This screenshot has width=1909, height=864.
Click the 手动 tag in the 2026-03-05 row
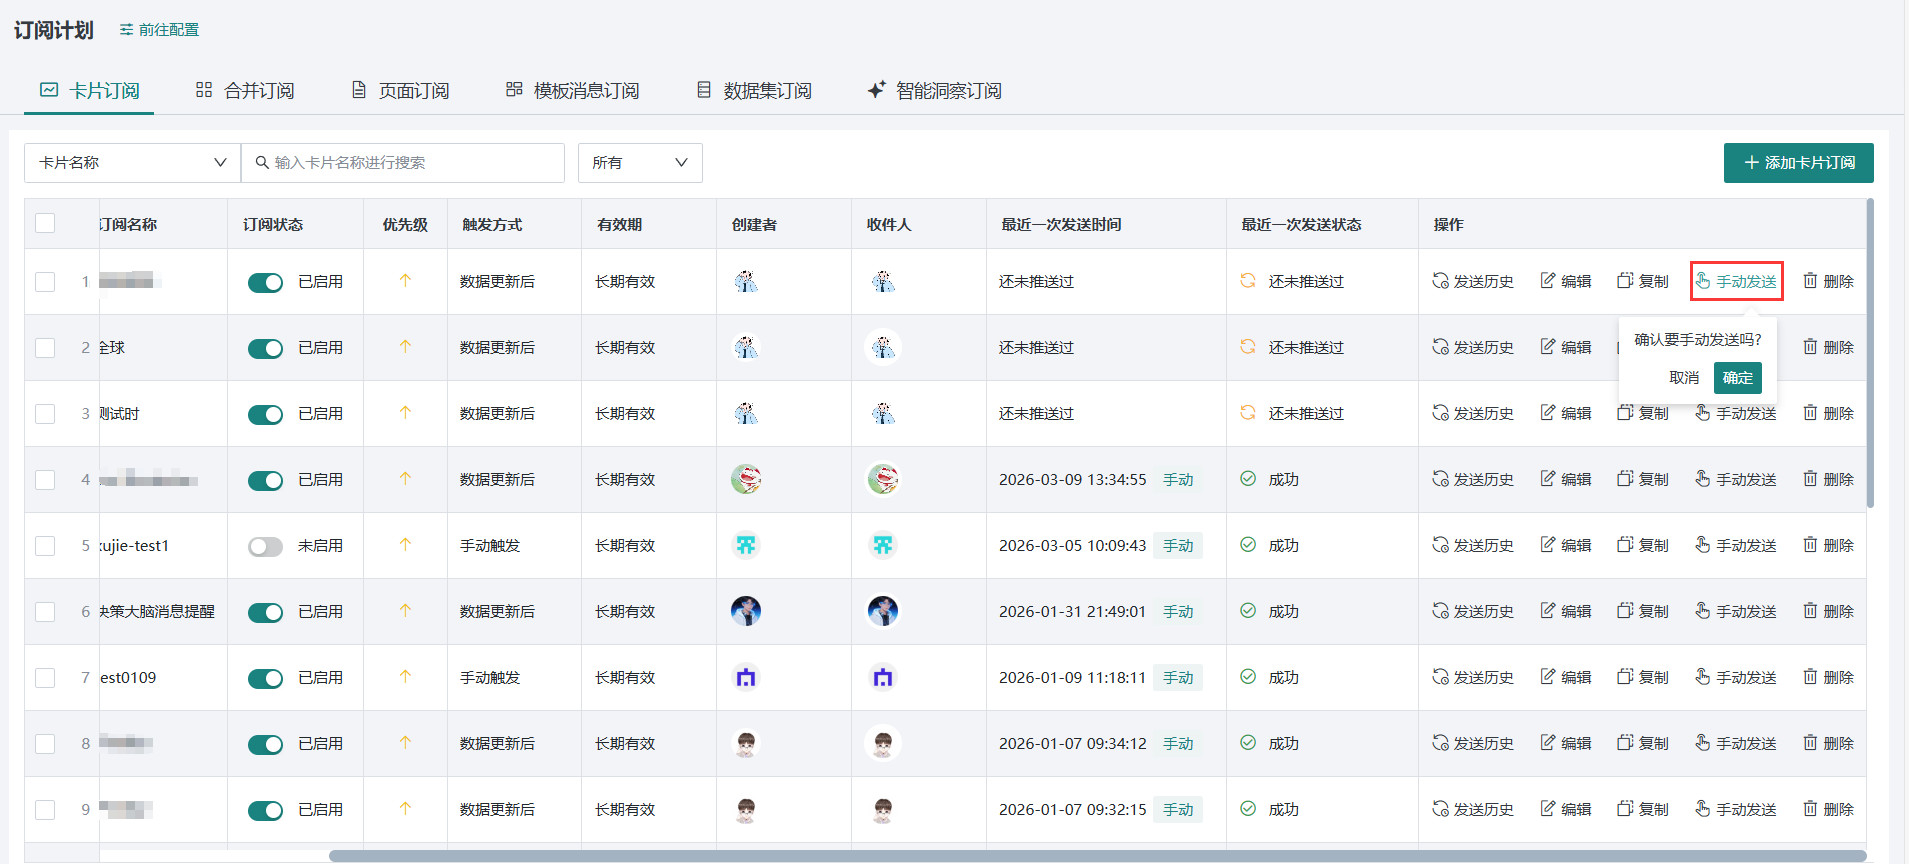point(1178,545)
